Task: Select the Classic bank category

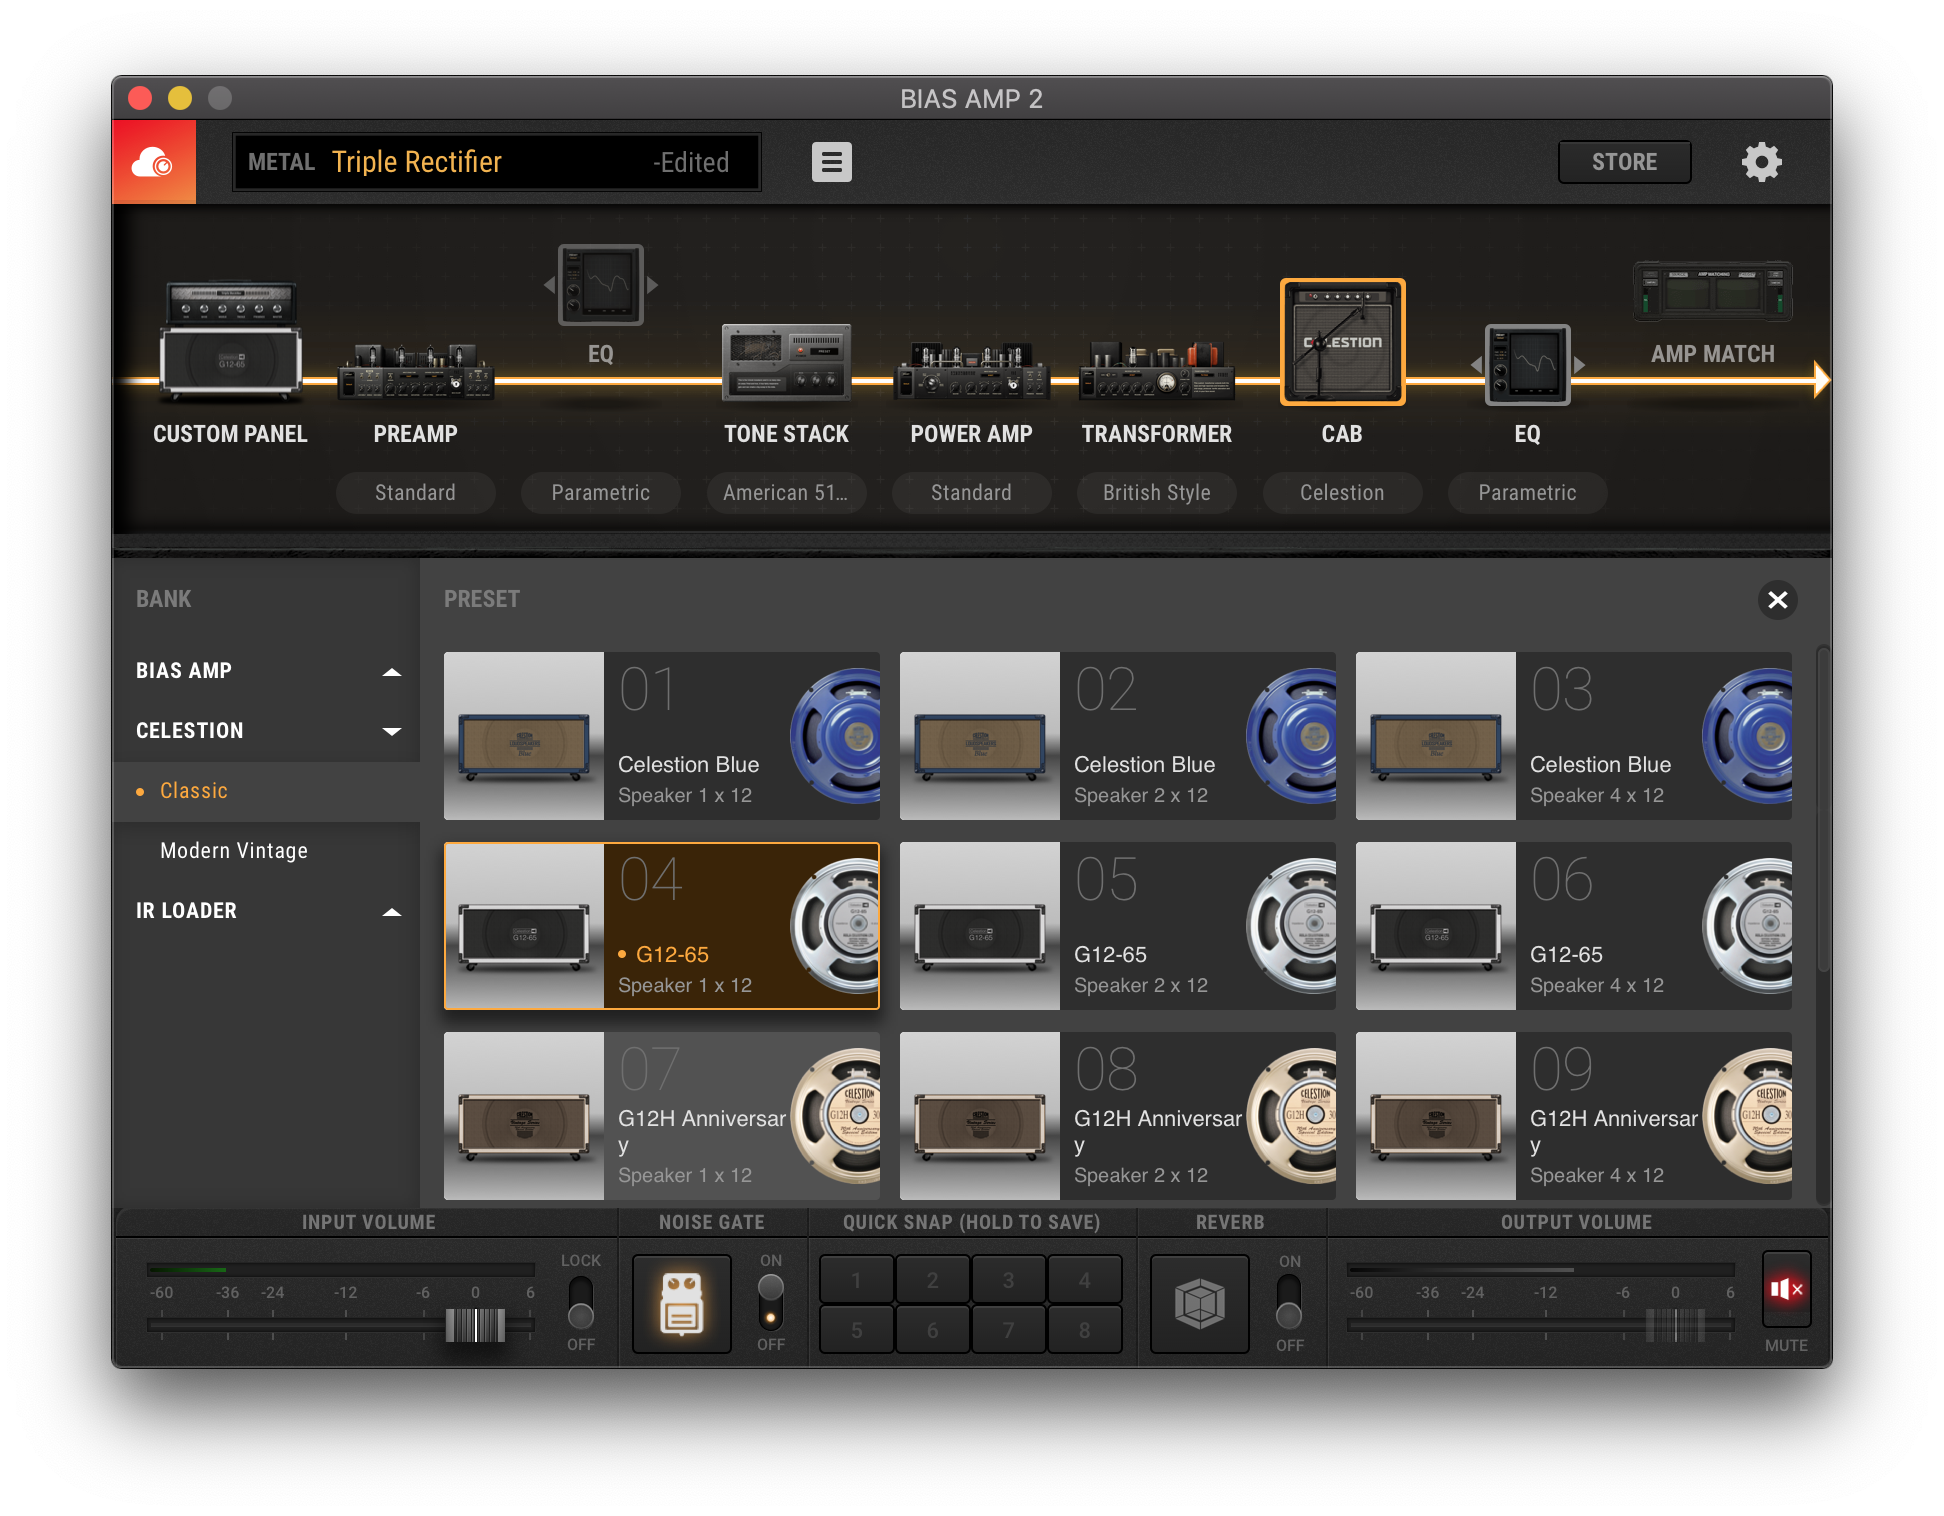Action: click(266, 791)
